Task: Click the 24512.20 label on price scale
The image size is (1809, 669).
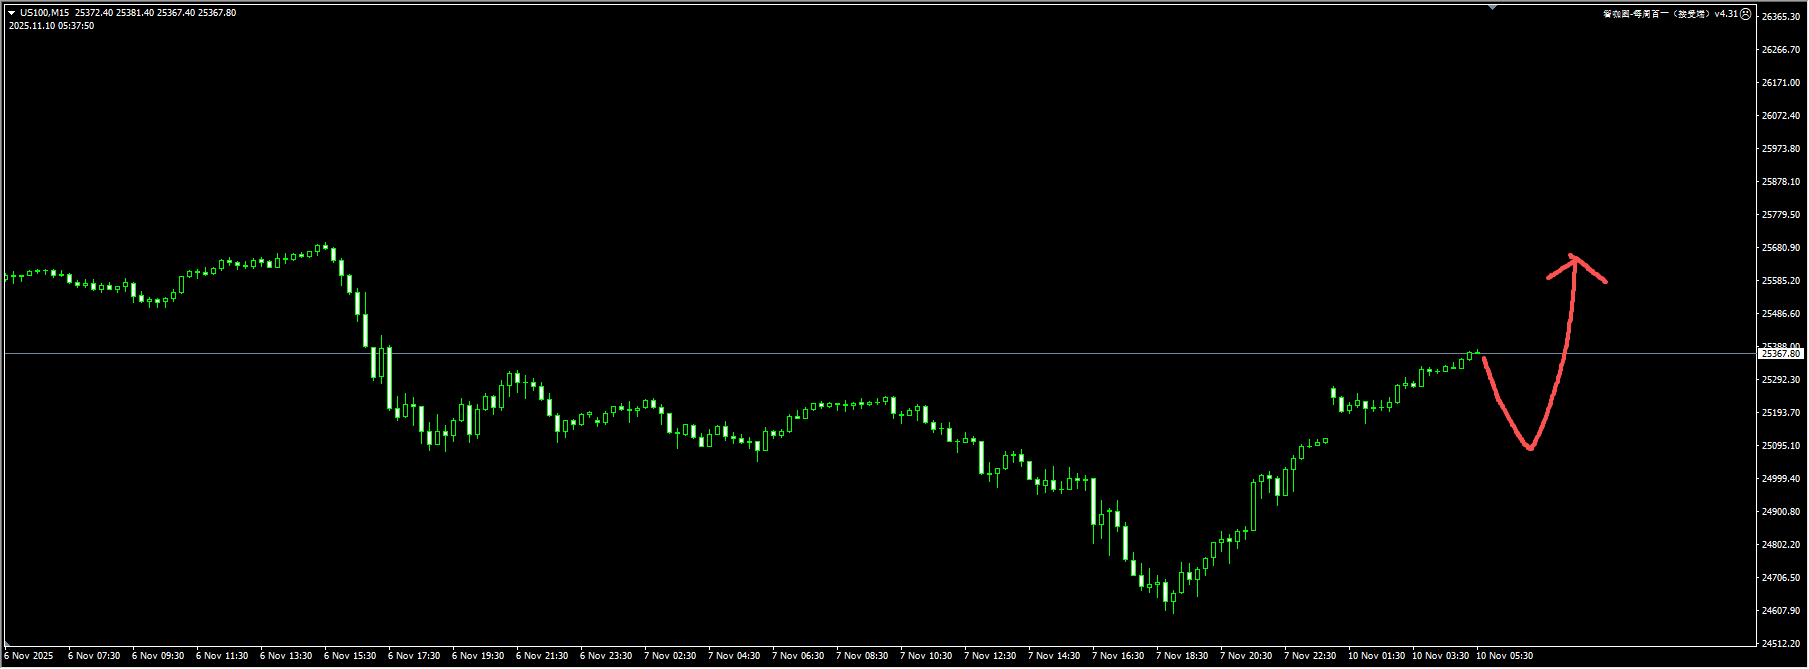Action: 1781,644
